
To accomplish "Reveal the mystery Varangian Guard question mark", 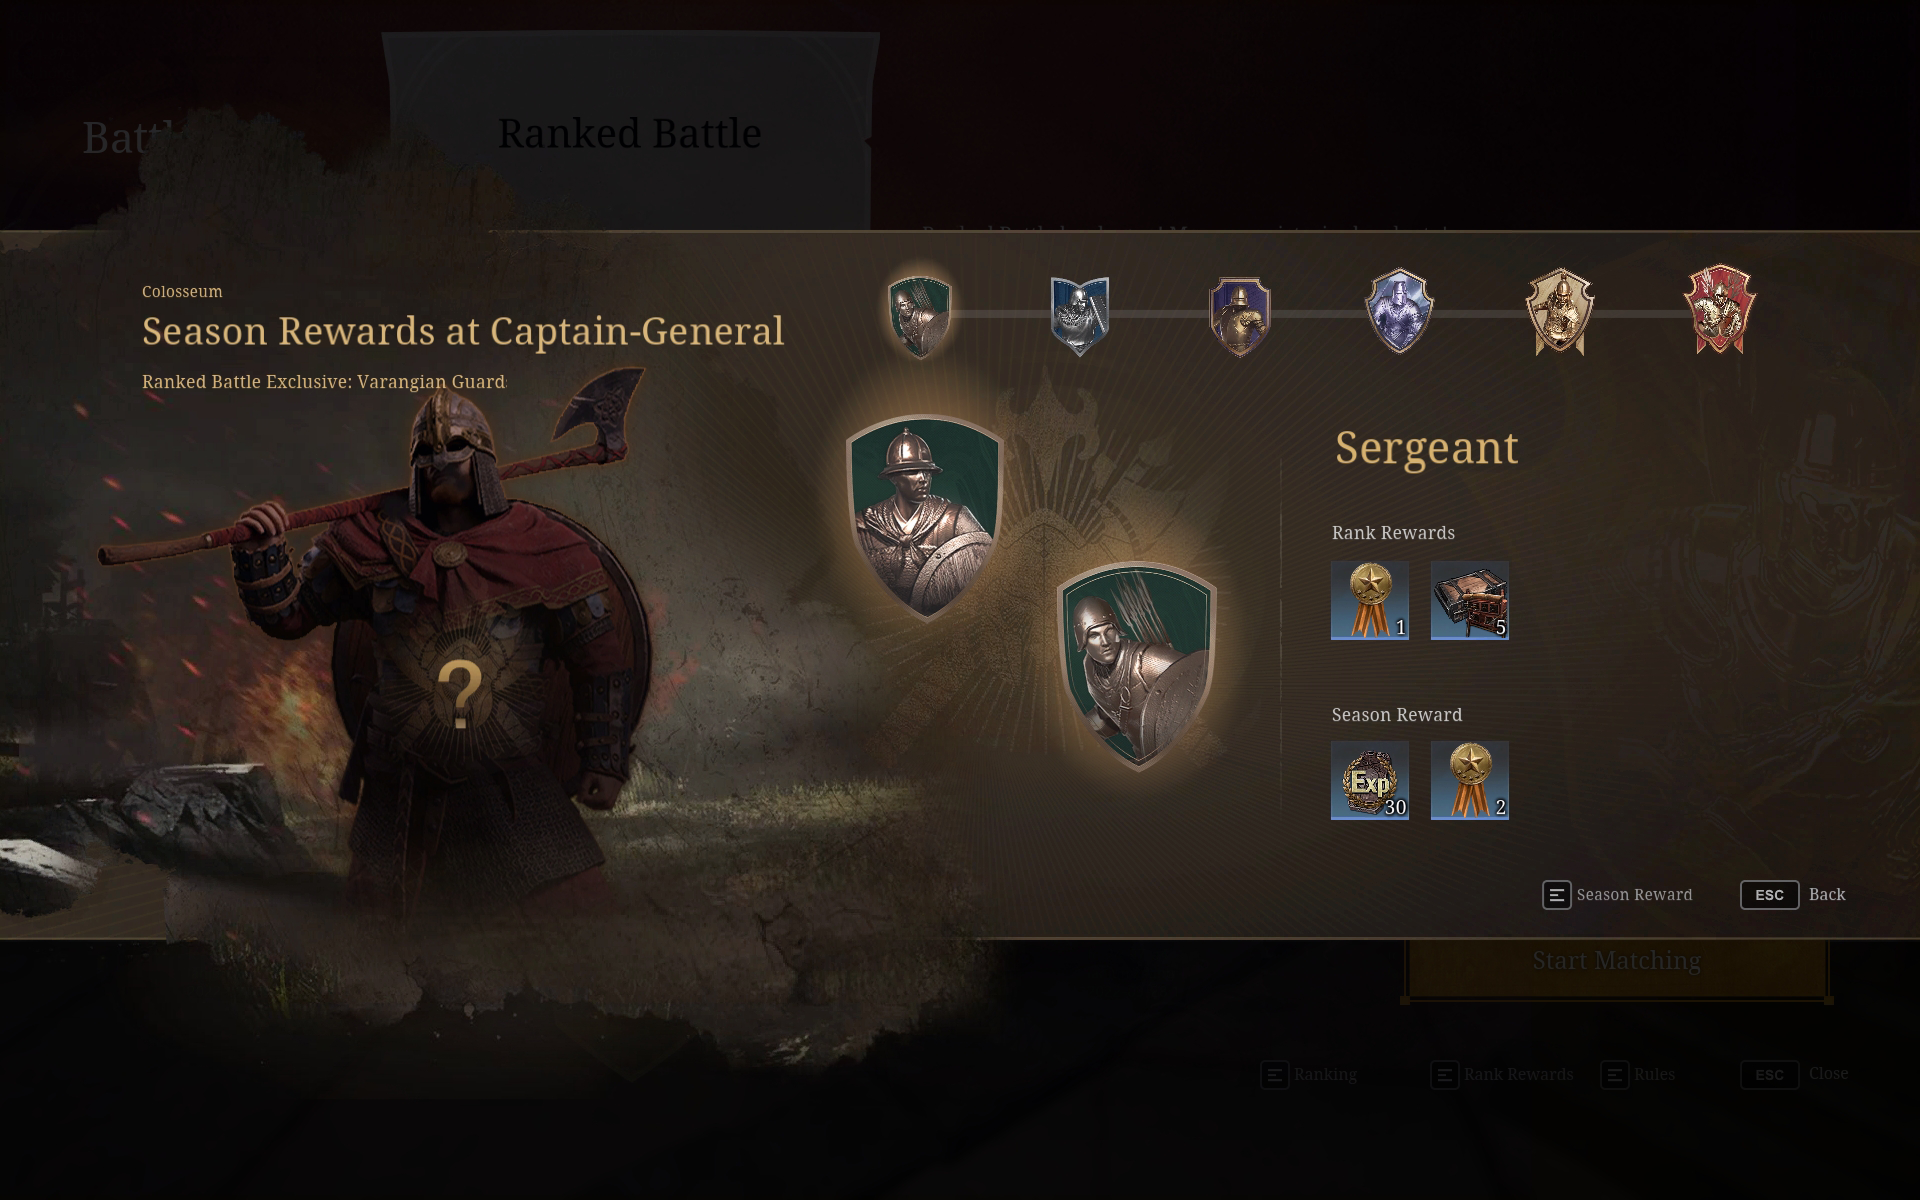I will (x=459, y=696).
